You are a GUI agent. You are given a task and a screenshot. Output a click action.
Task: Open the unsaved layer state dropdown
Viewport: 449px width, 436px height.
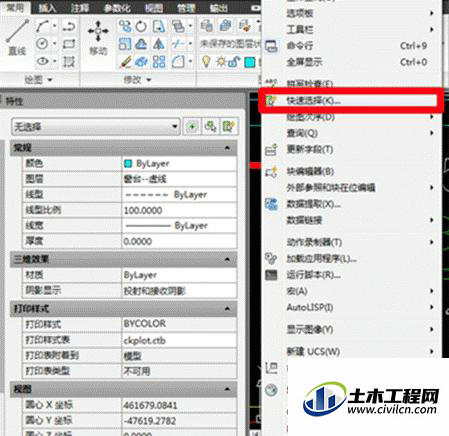[230, 44]
